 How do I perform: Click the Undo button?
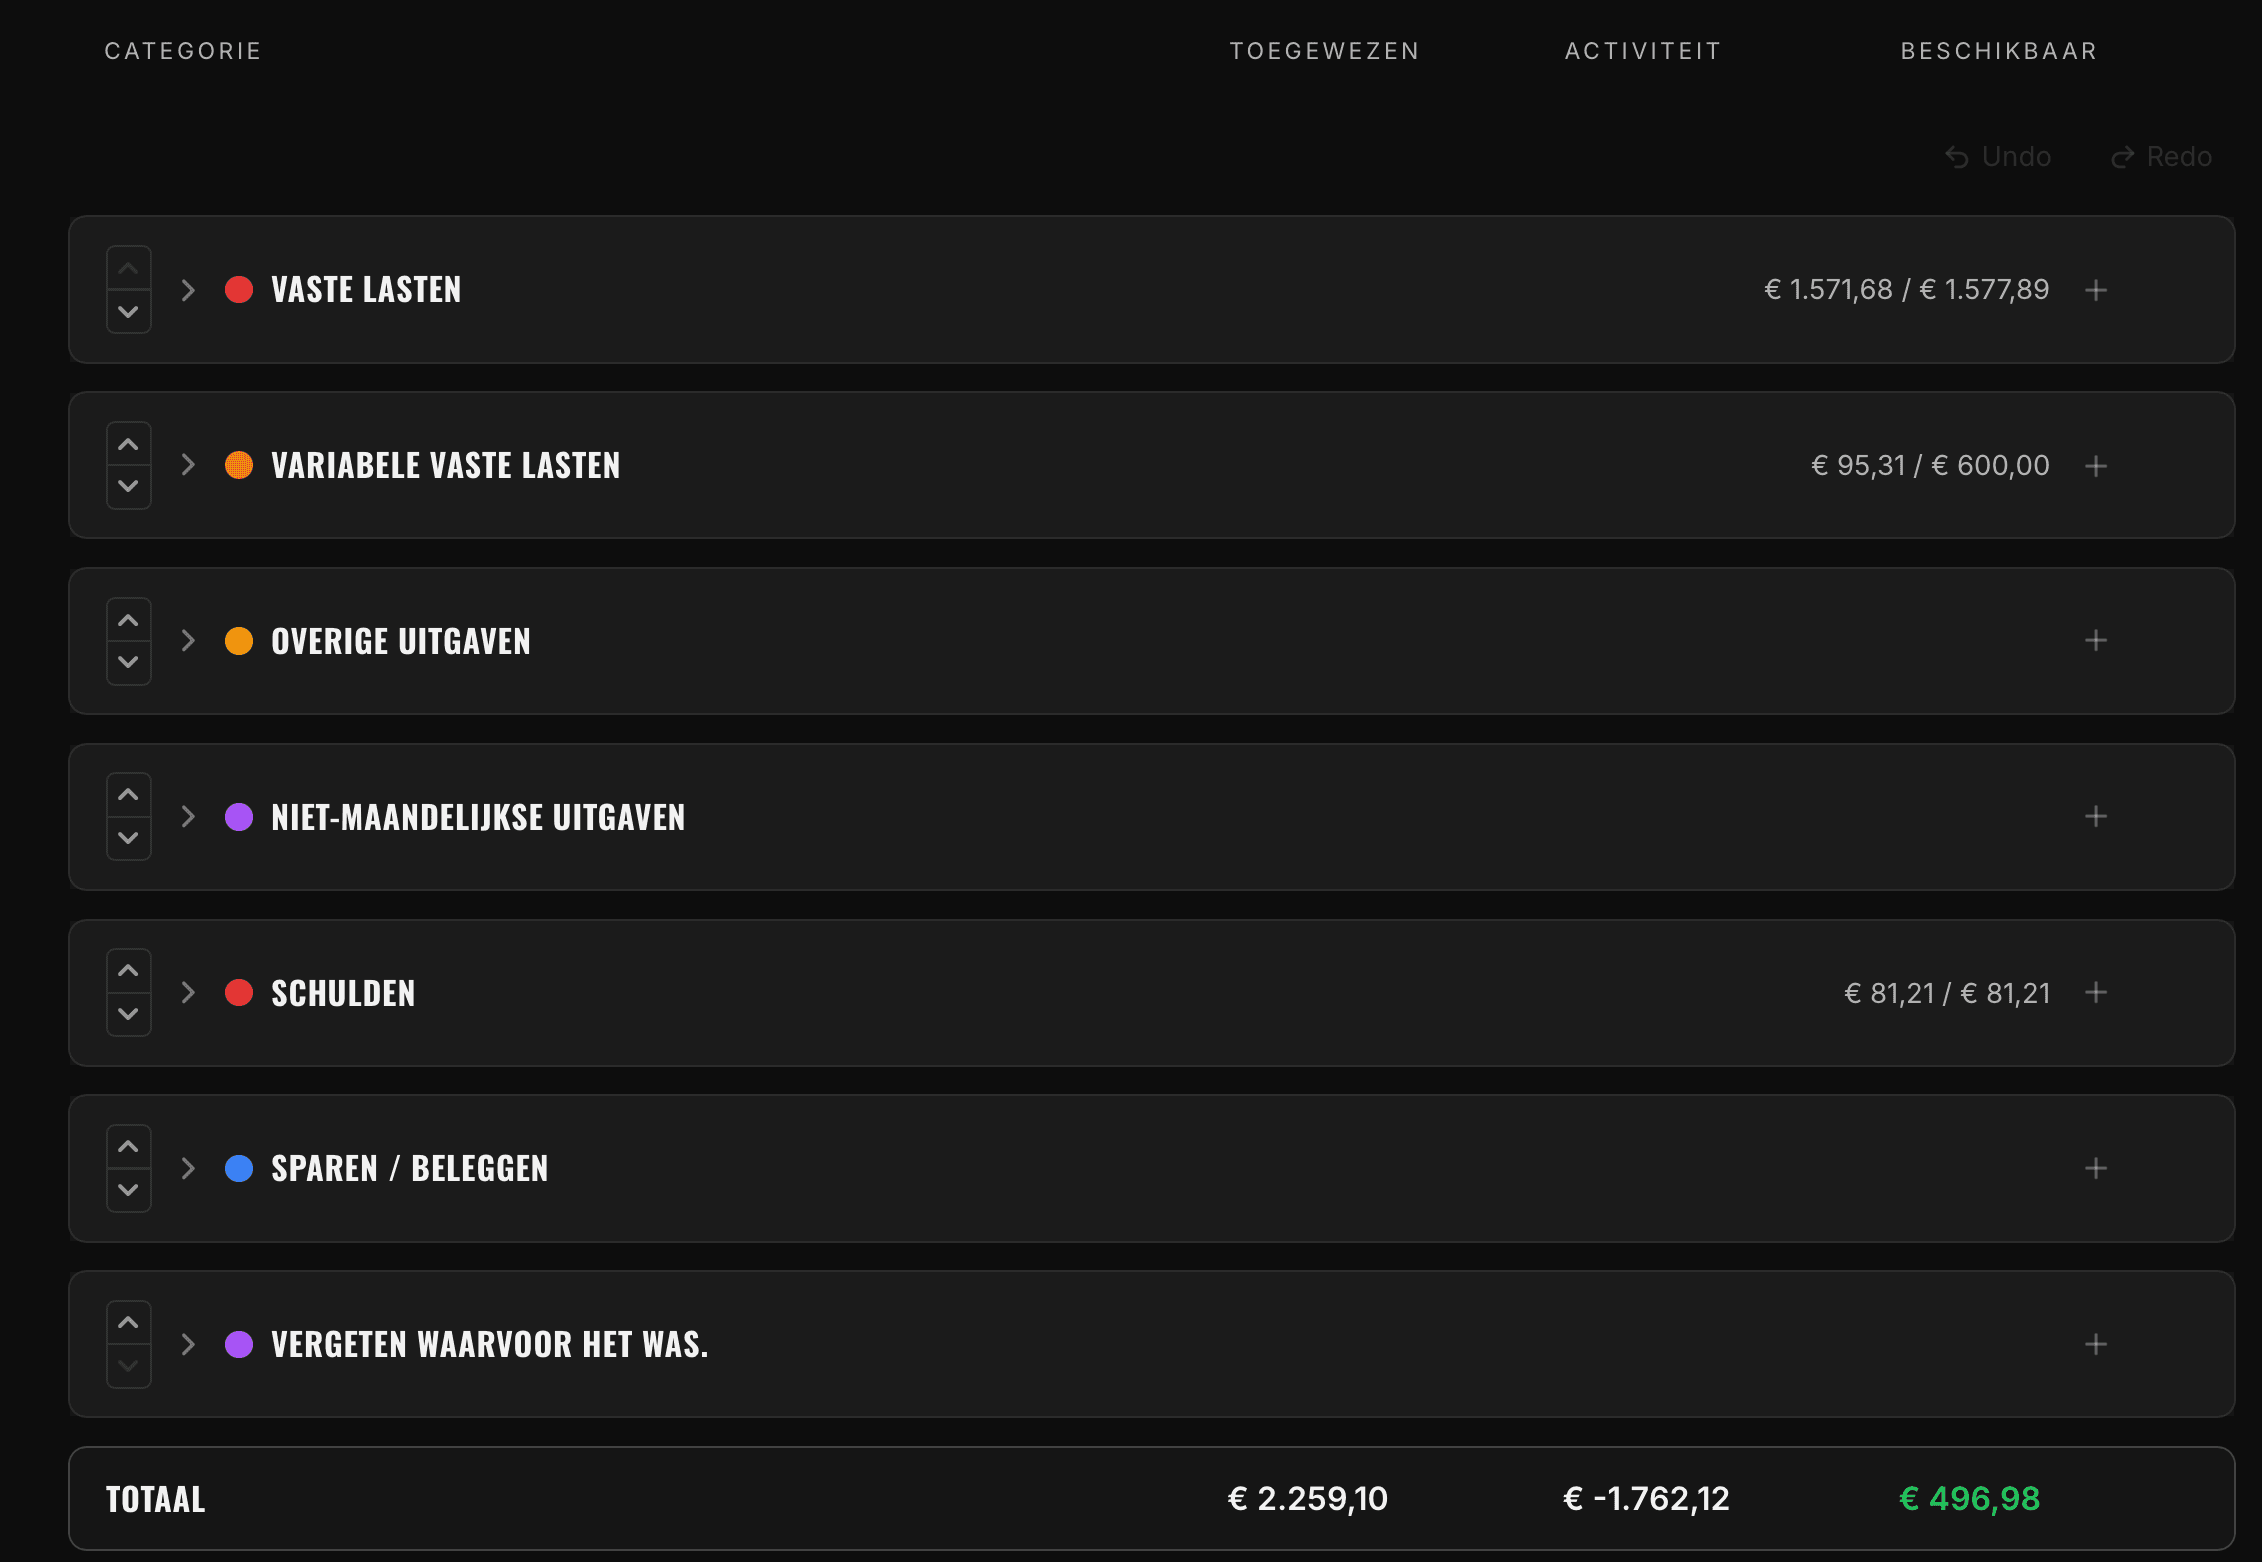1998,157
